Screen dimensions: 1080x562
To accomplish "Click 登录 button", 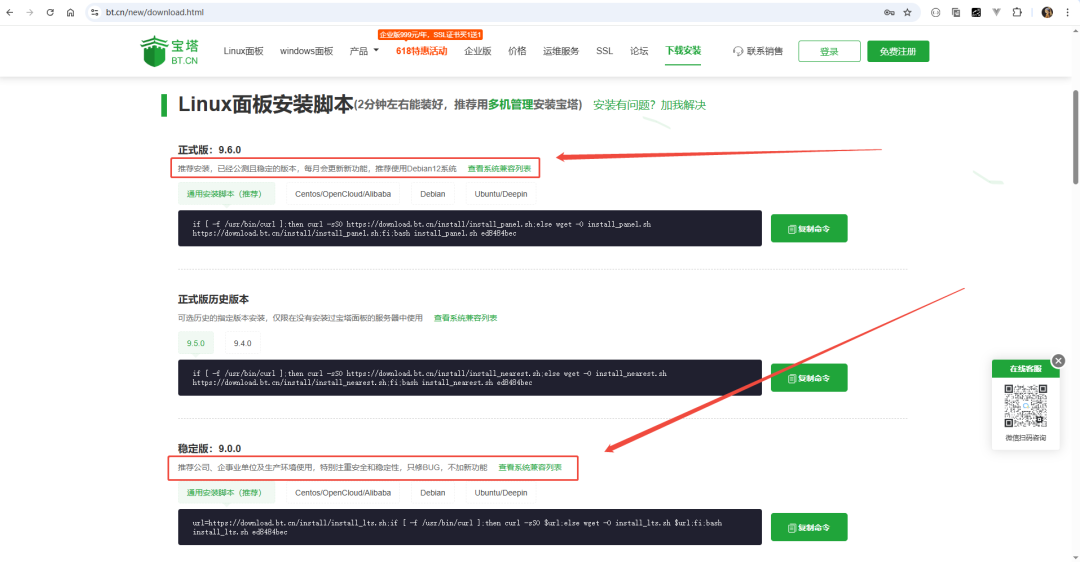I will 829,52.
